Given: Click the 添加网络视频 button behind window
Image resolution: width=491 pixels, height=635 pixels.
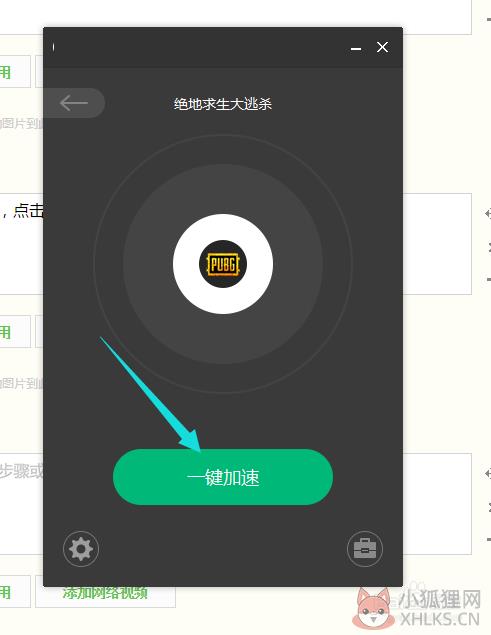Looking at the screenshot, I should [x=105, y=594].
